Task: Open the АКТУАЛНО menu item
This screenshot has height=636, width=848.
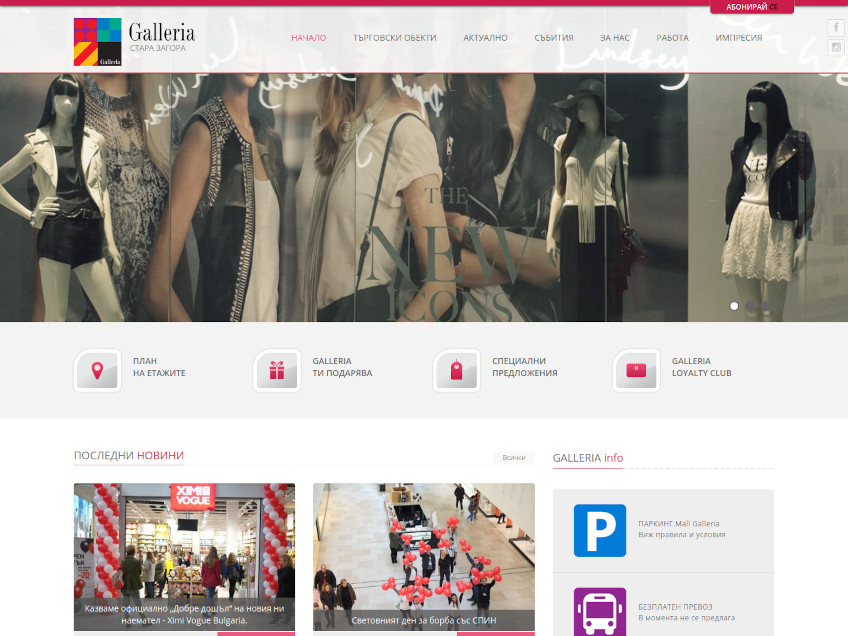Action: [485, 38]
